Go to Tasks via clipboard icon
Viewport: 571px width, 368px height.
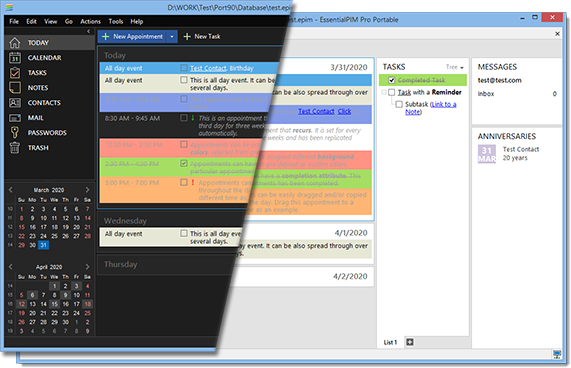point(15,72)
